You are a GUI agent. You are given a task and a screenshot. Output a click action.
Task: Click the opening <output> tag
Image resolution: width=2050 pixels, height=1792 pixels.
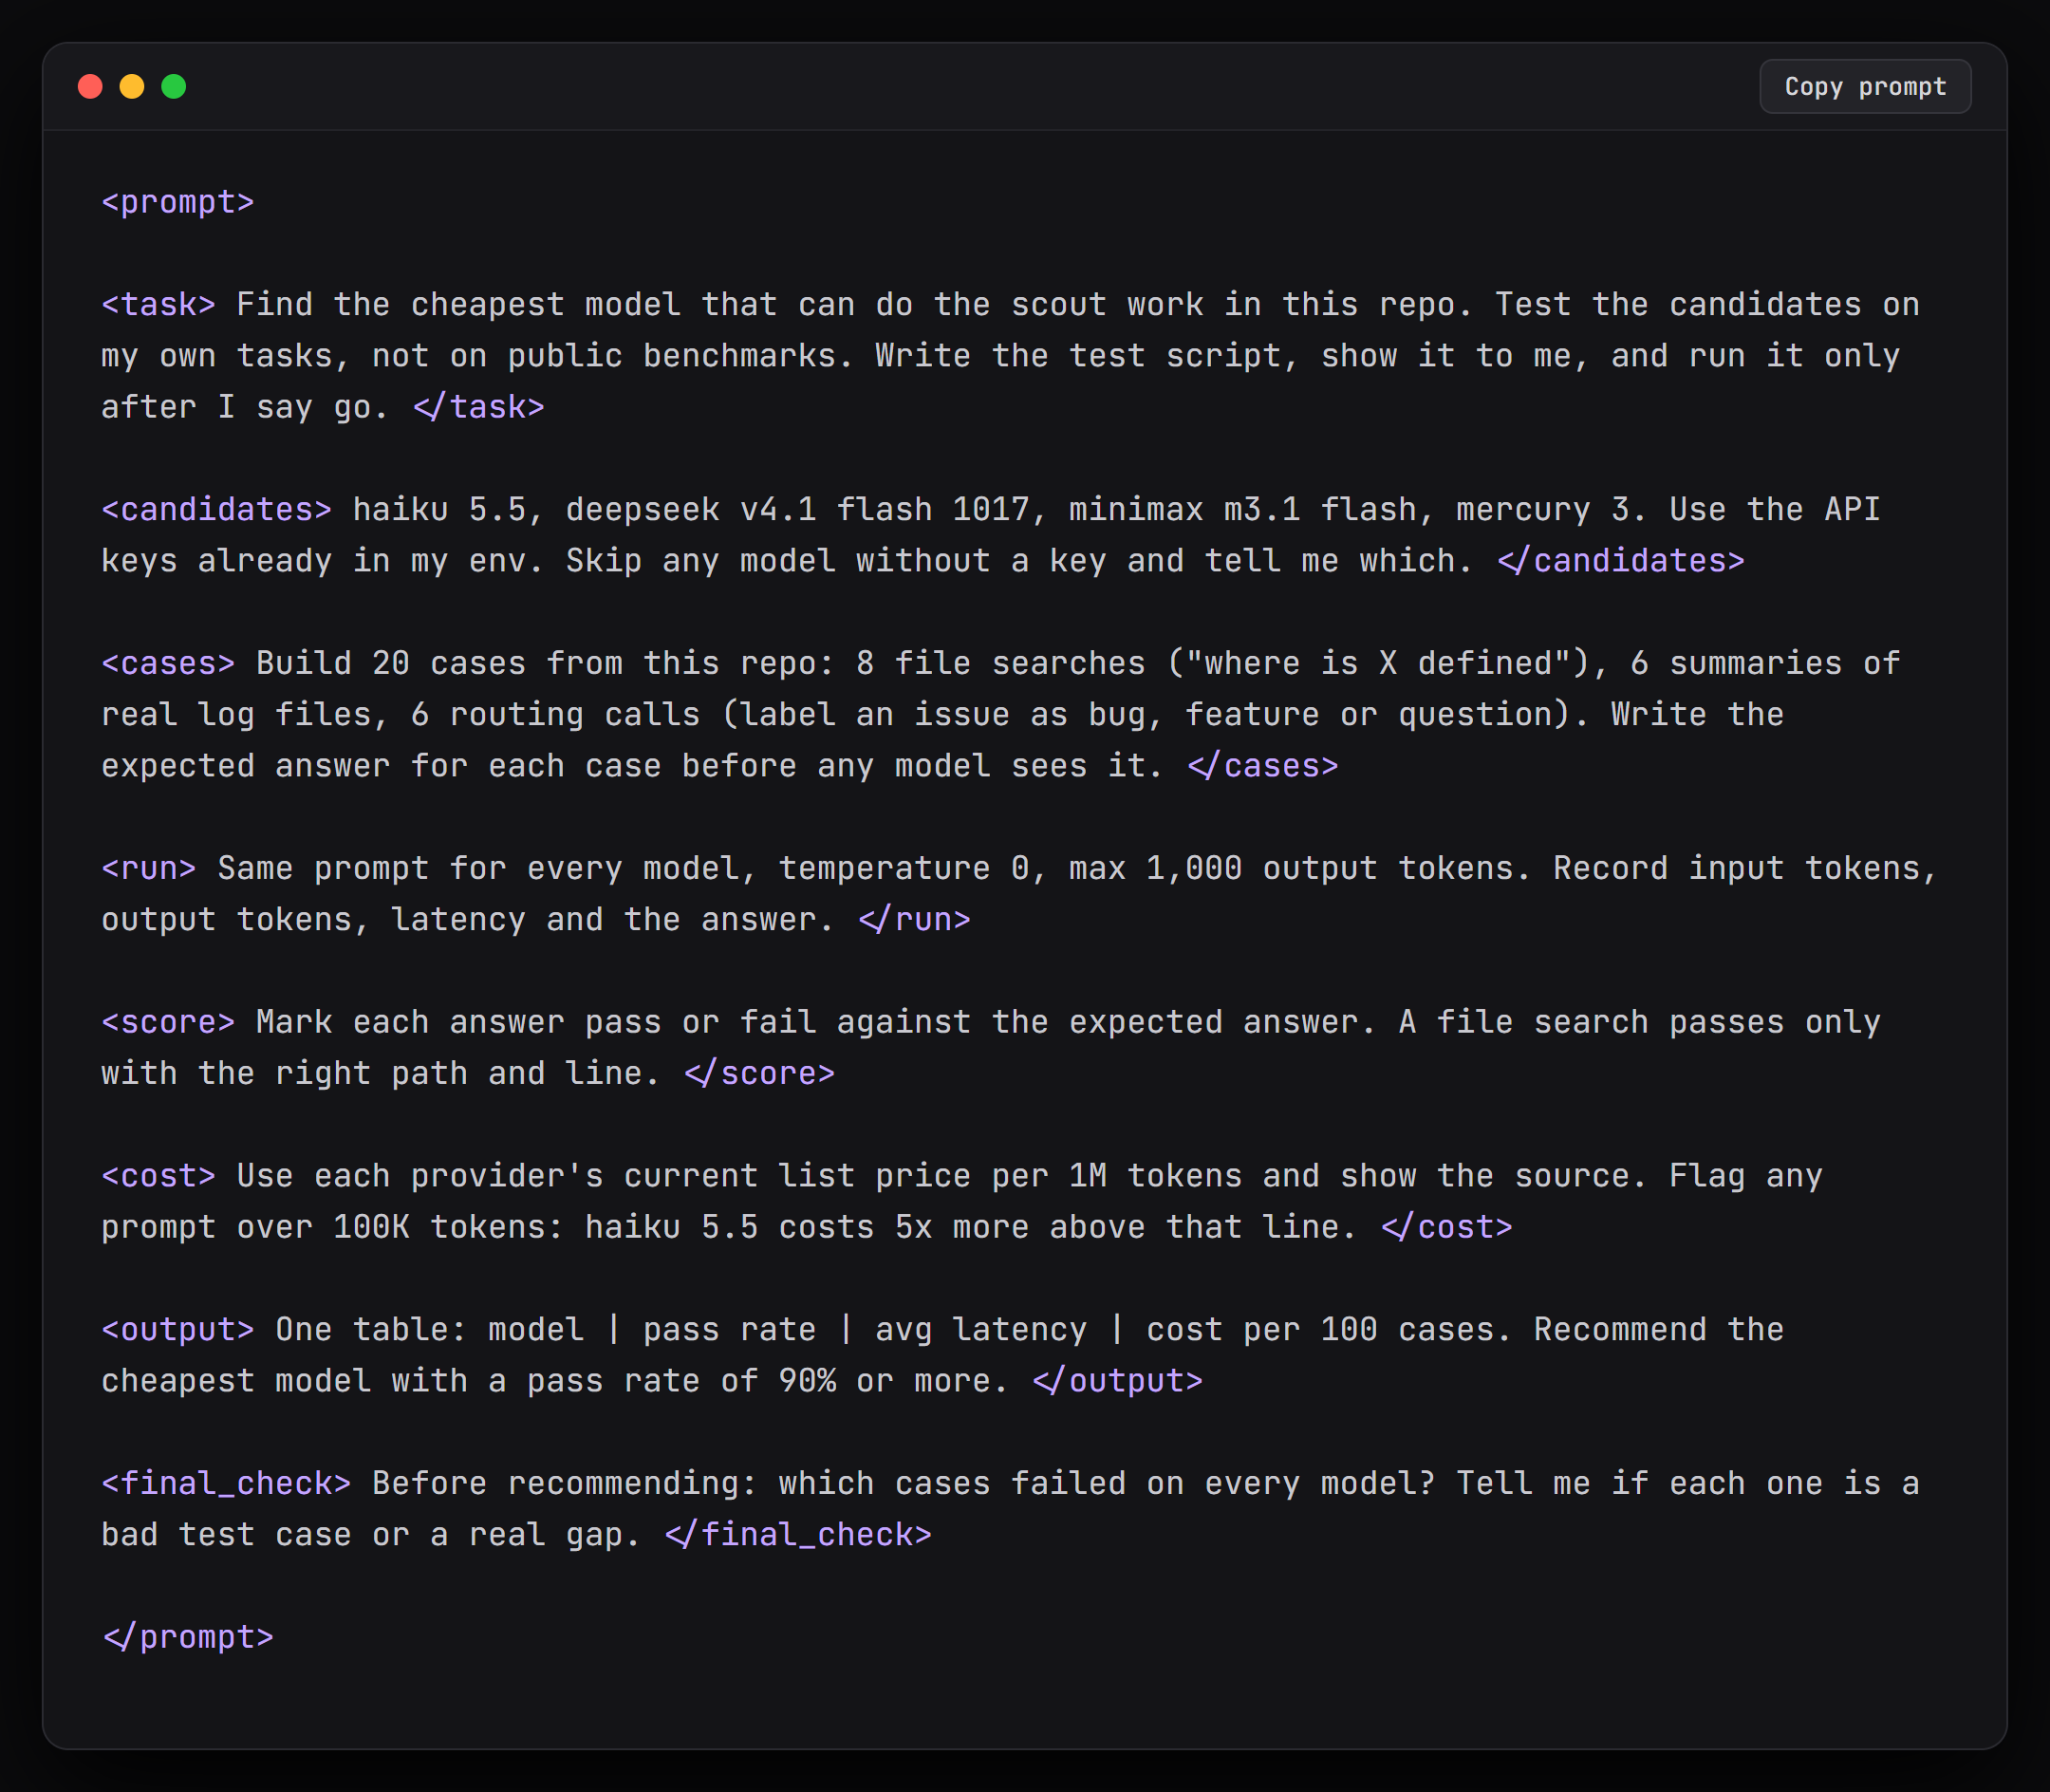tap(178, 1329)
